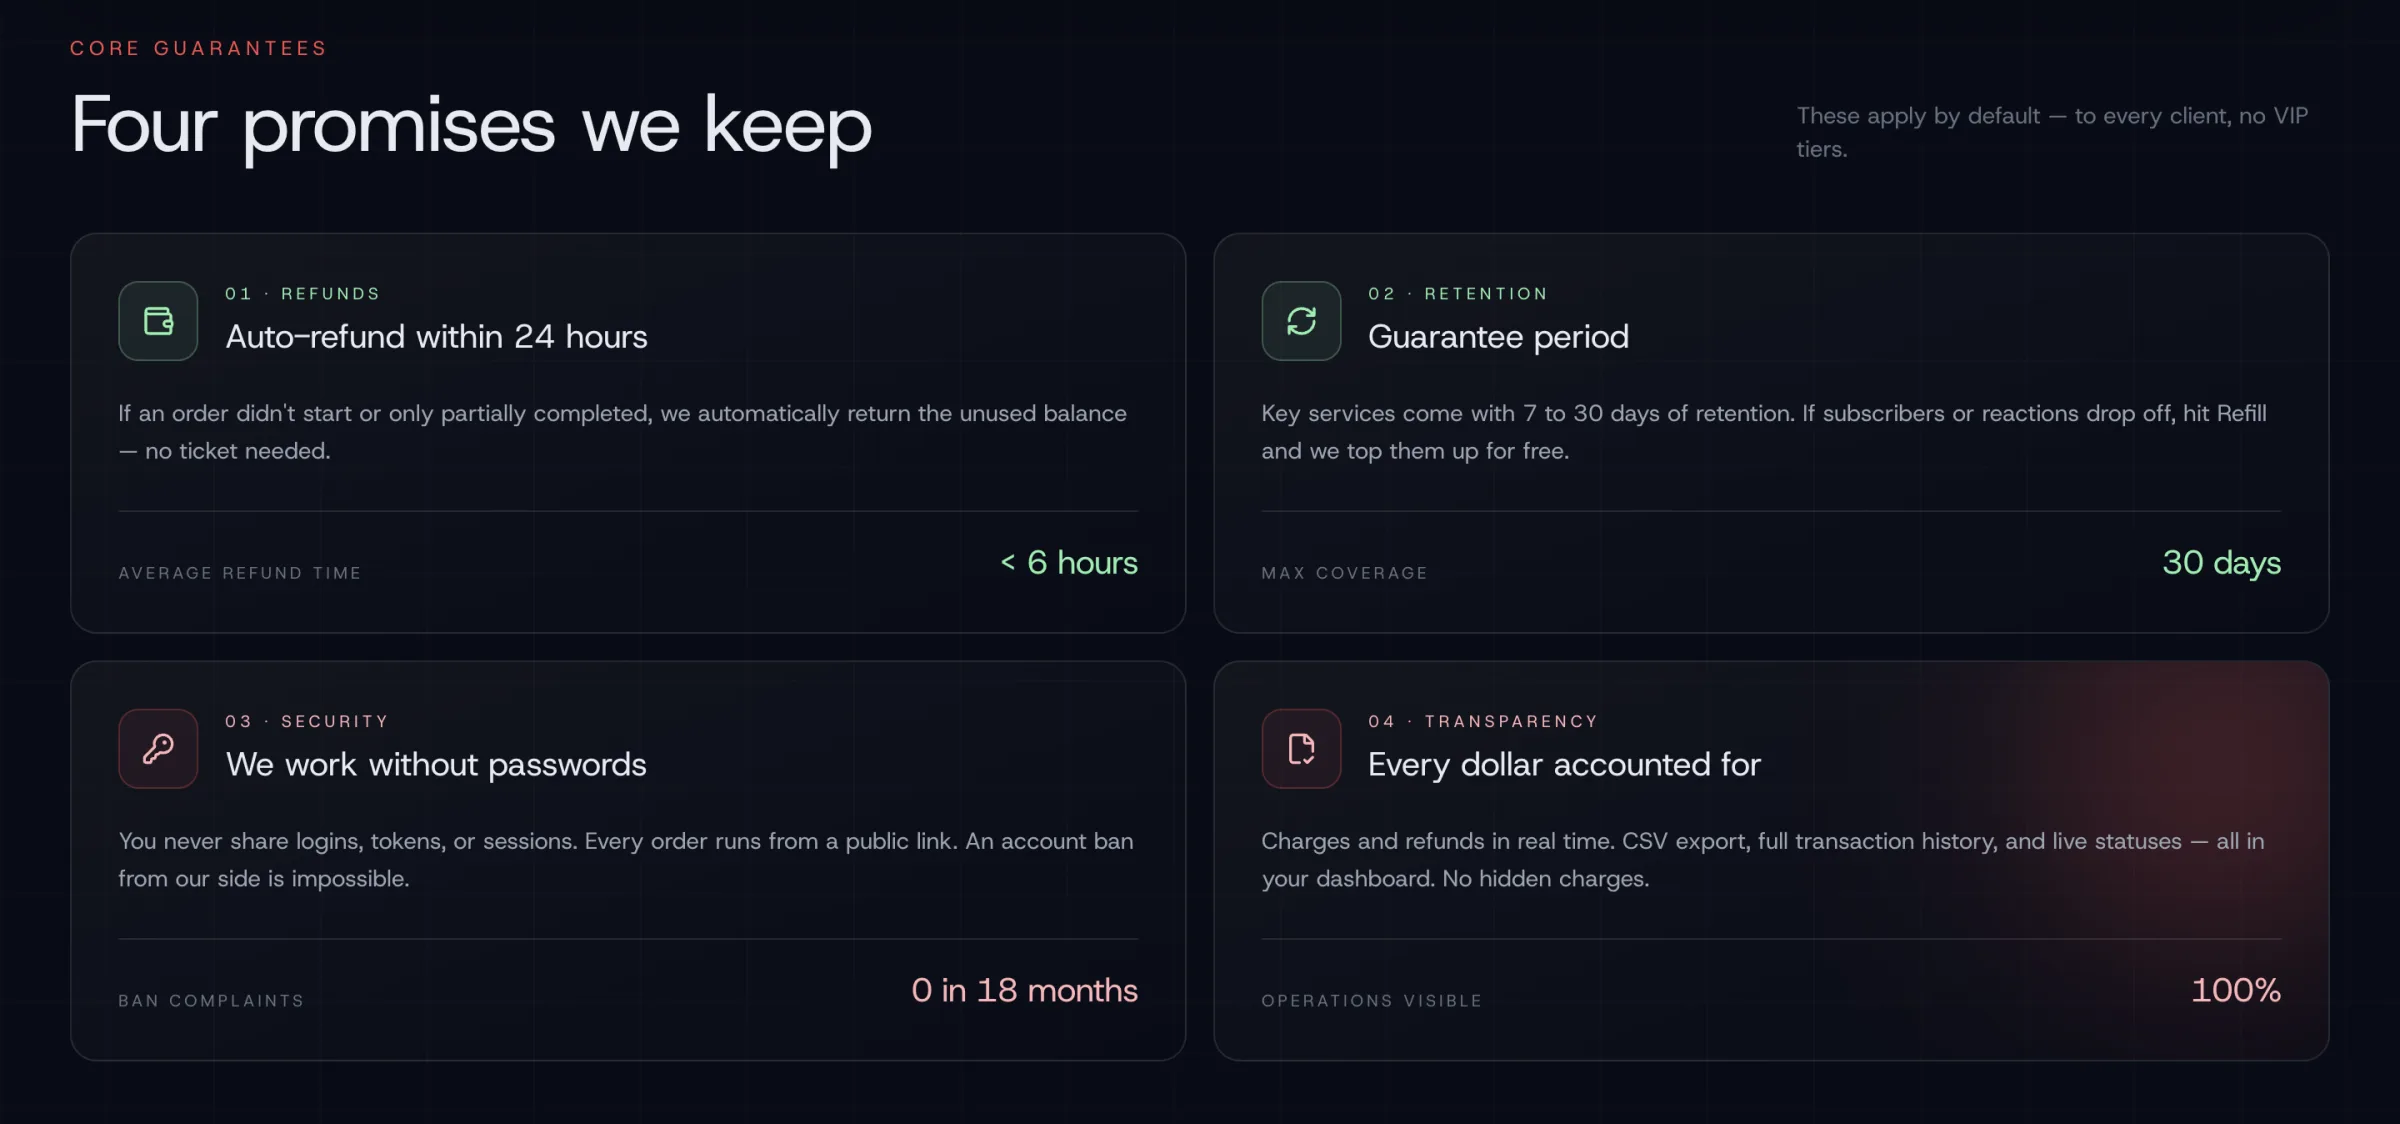Select the "Auto-refund within 24 hours" heading

point(436,337)
